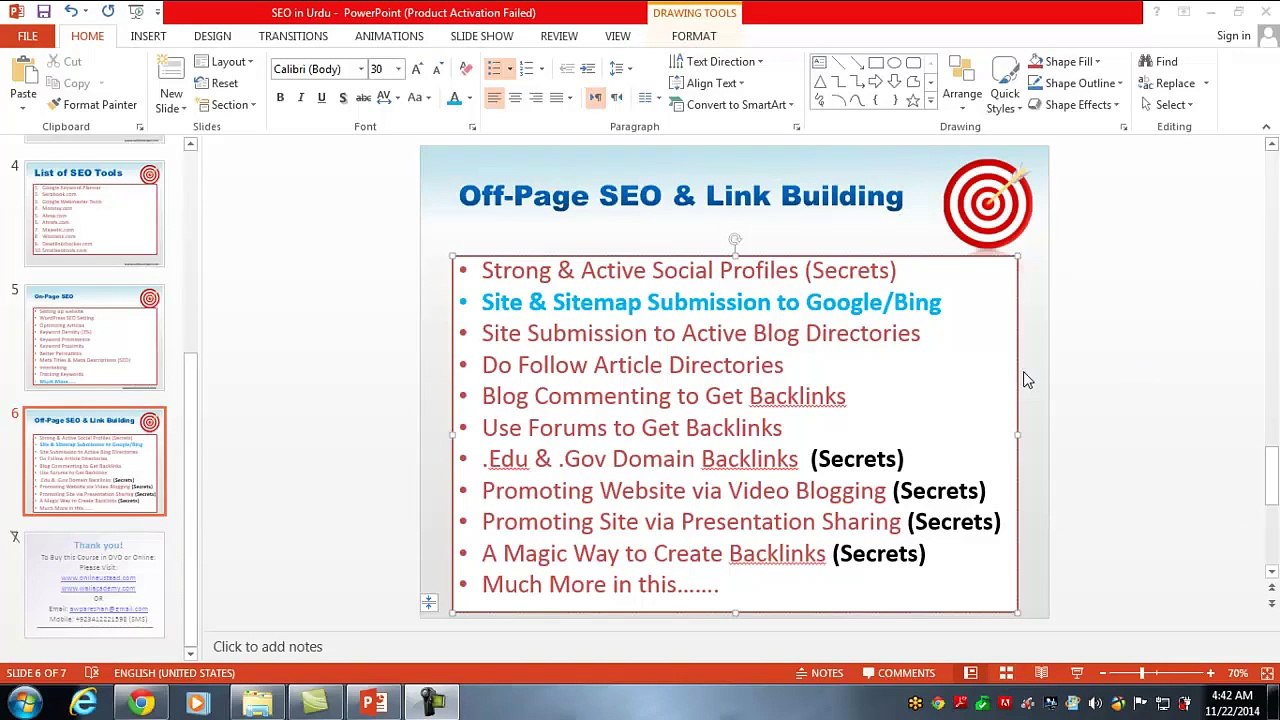The image size is (1280, 720).
Task: Open the font name combo box
Action: tap(319, 69)
